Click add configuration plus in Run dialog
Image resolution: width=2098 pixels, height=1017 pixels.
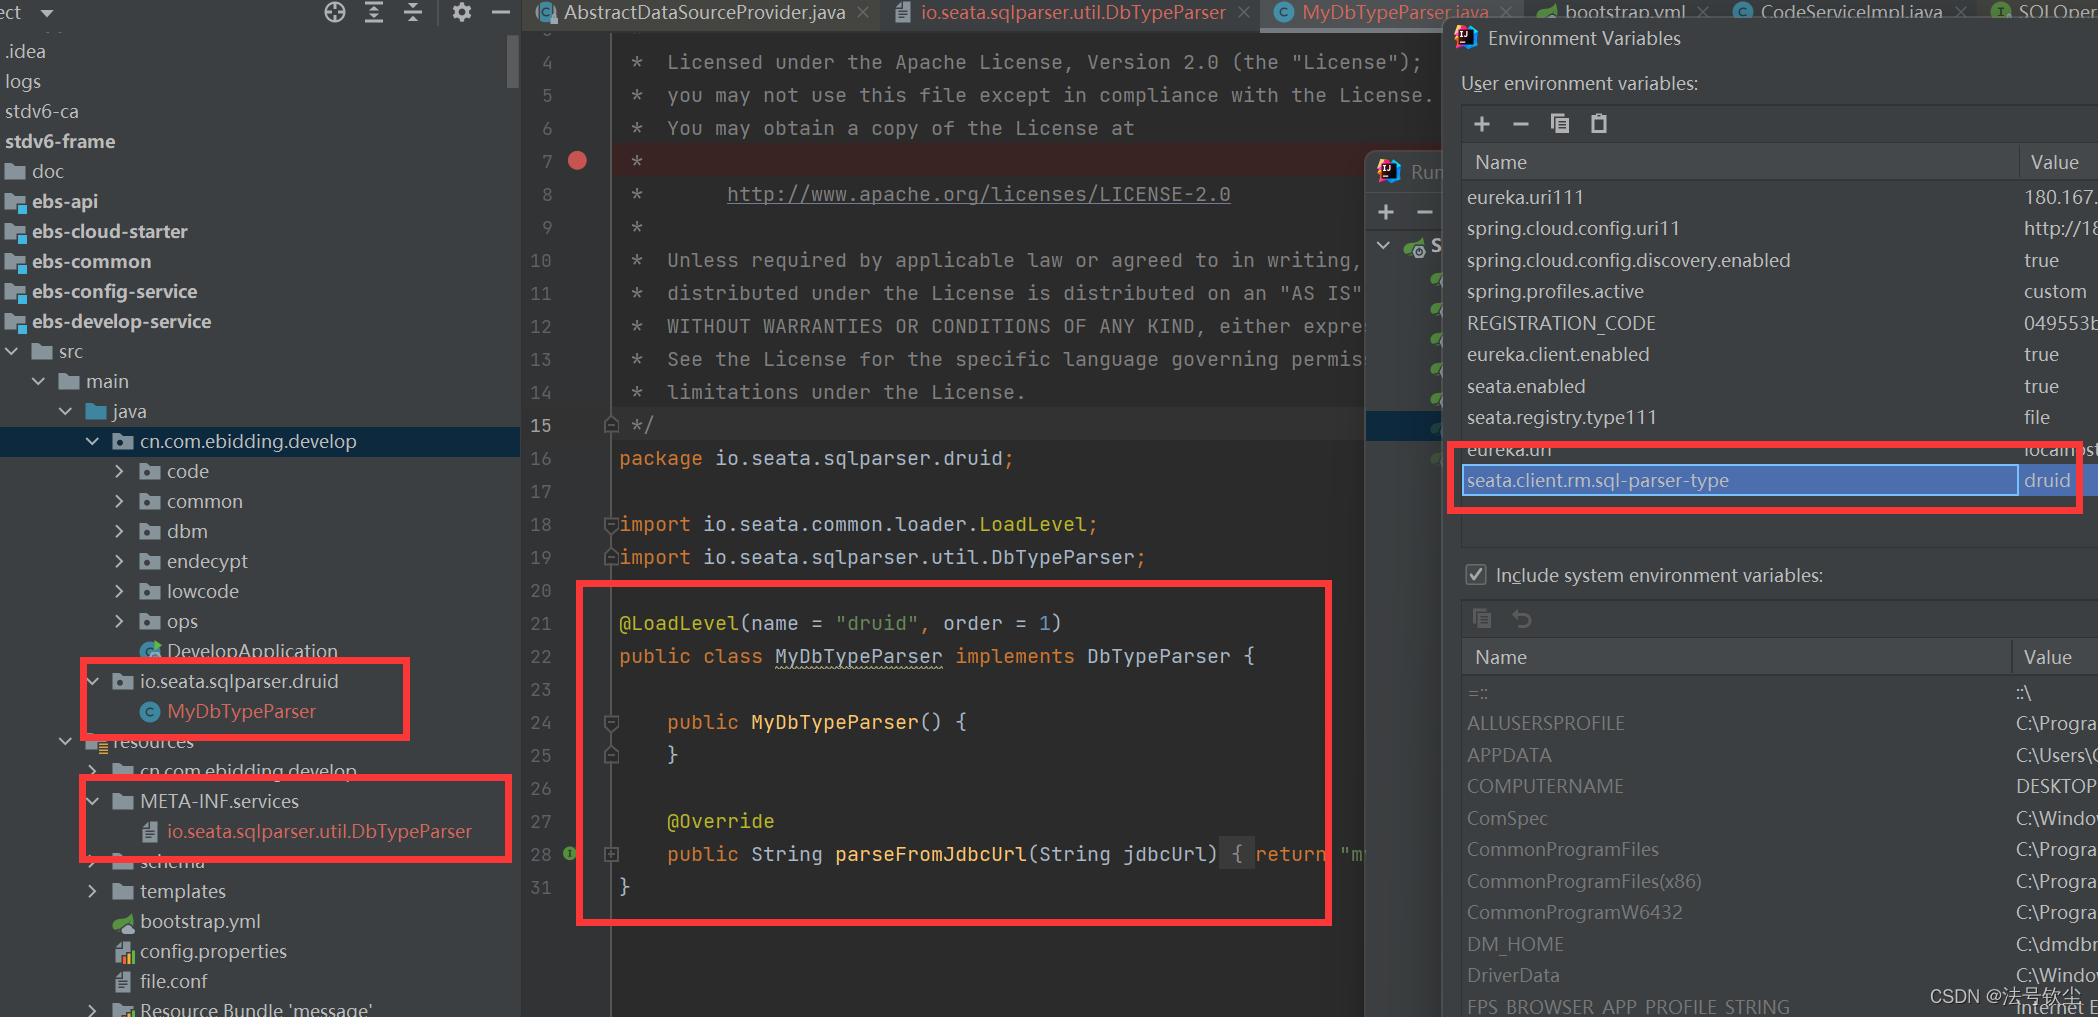pyautogui.click(x=1386, y=212)
